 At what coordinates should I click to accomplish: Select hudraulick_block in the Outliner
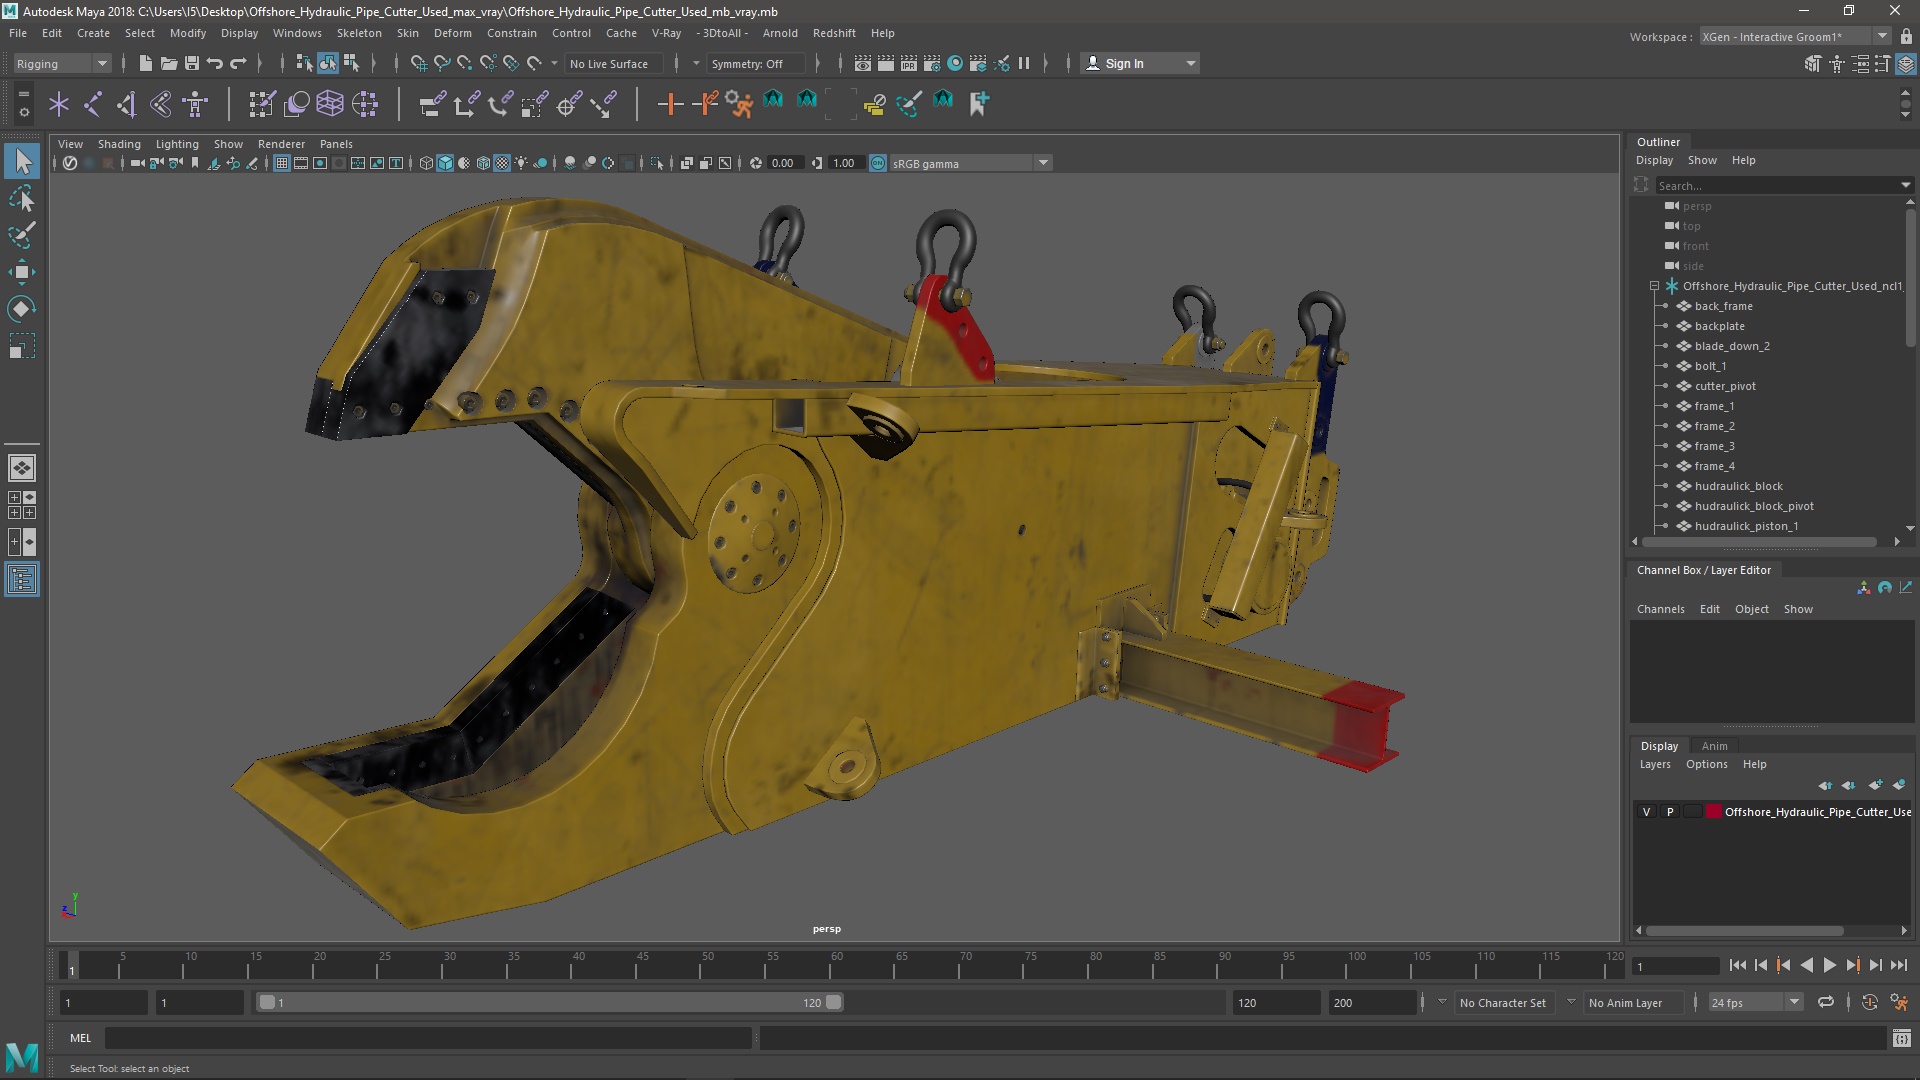click(1738, 486)
